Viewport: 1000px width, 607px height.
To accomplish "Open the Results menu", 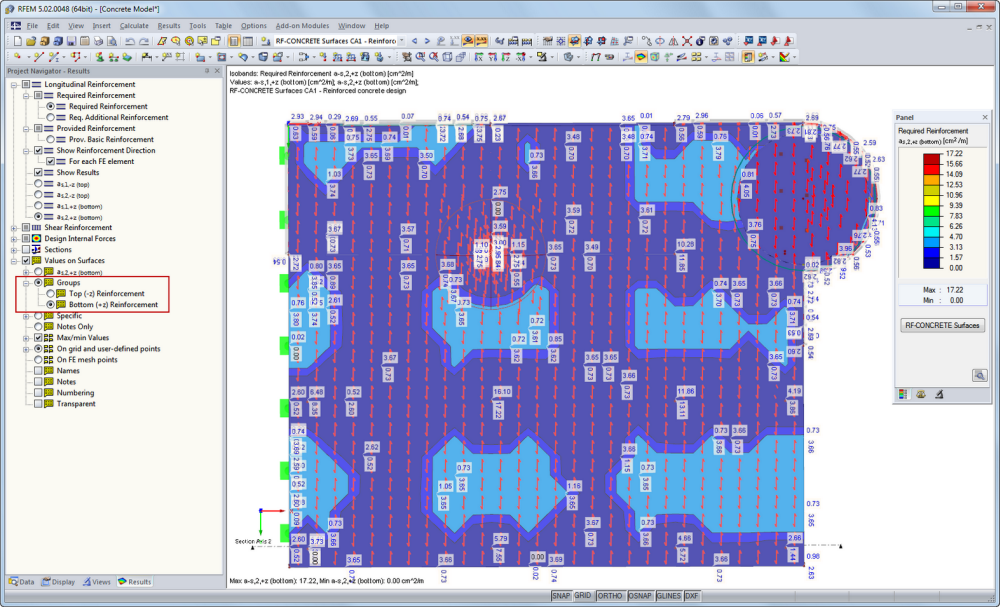I will 169,26.
